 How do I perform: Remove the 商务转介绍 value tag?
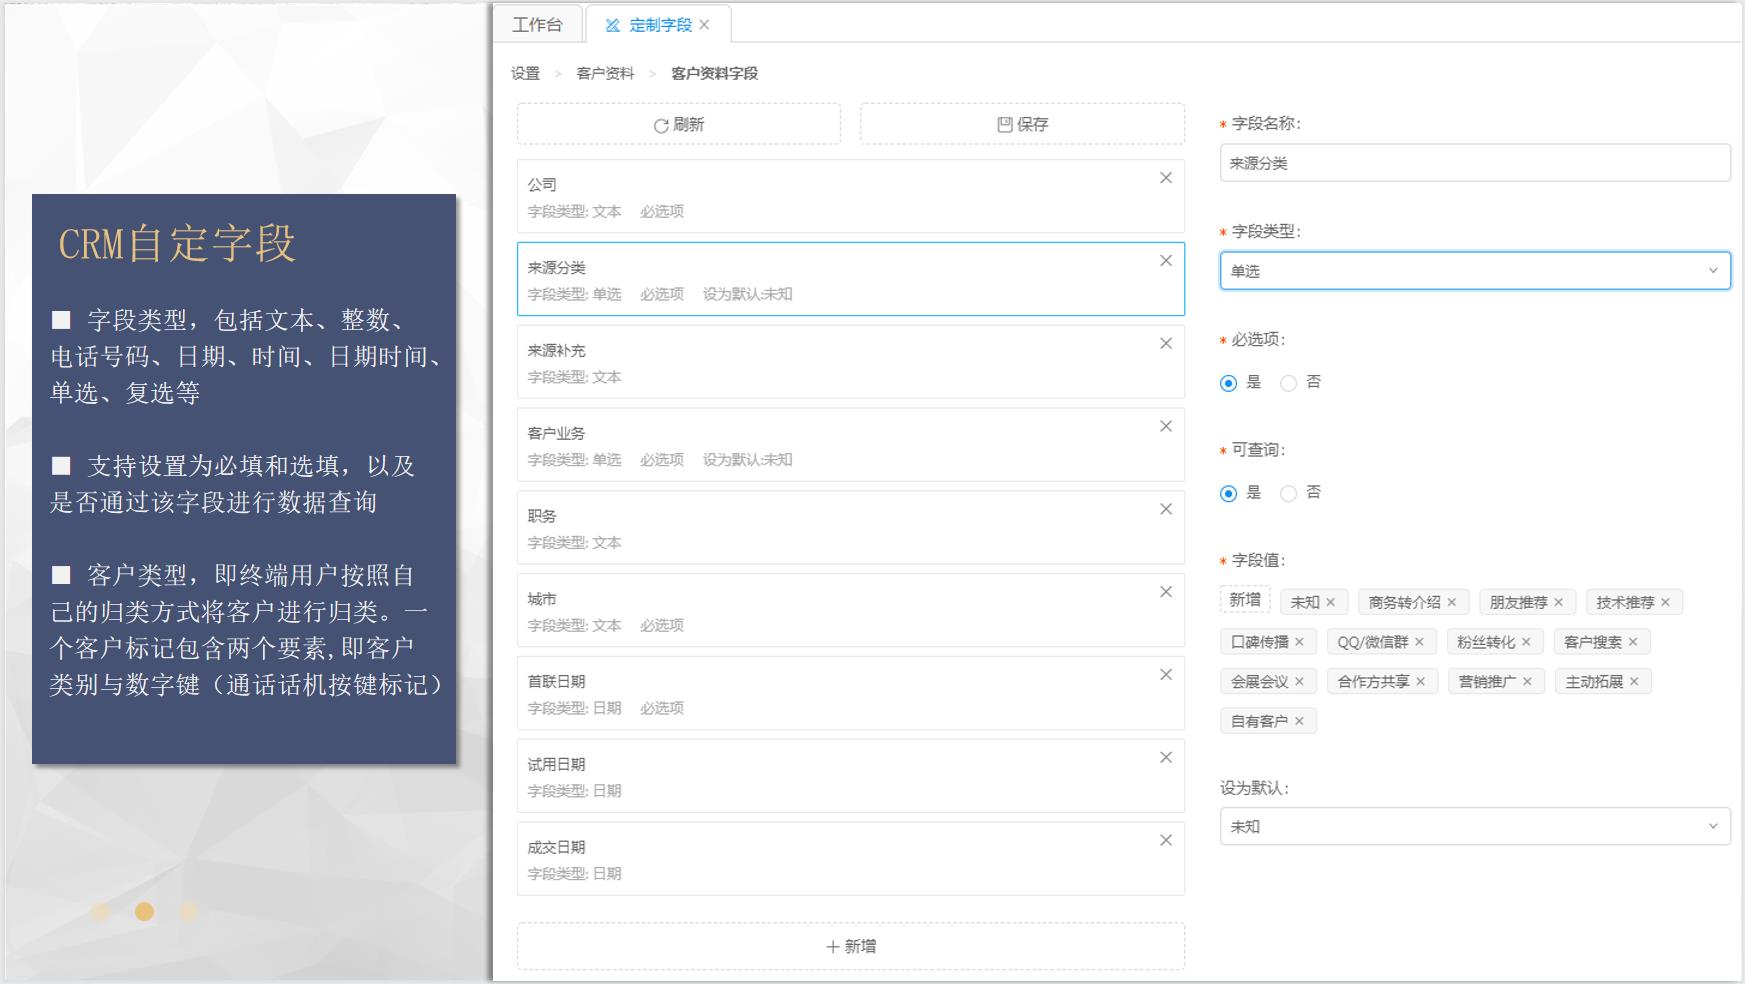click(1452, 602)
